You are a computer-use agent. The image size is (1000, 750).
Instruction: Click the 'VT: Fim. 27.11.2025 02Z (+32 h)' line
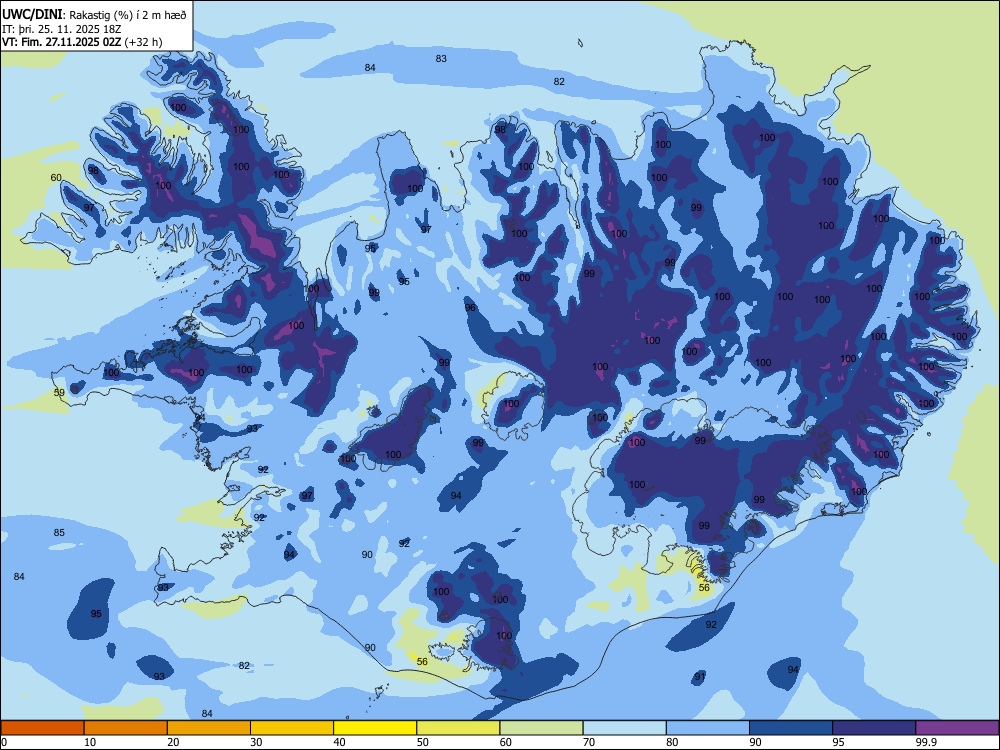pyautogui.click(x=82, y=42)
